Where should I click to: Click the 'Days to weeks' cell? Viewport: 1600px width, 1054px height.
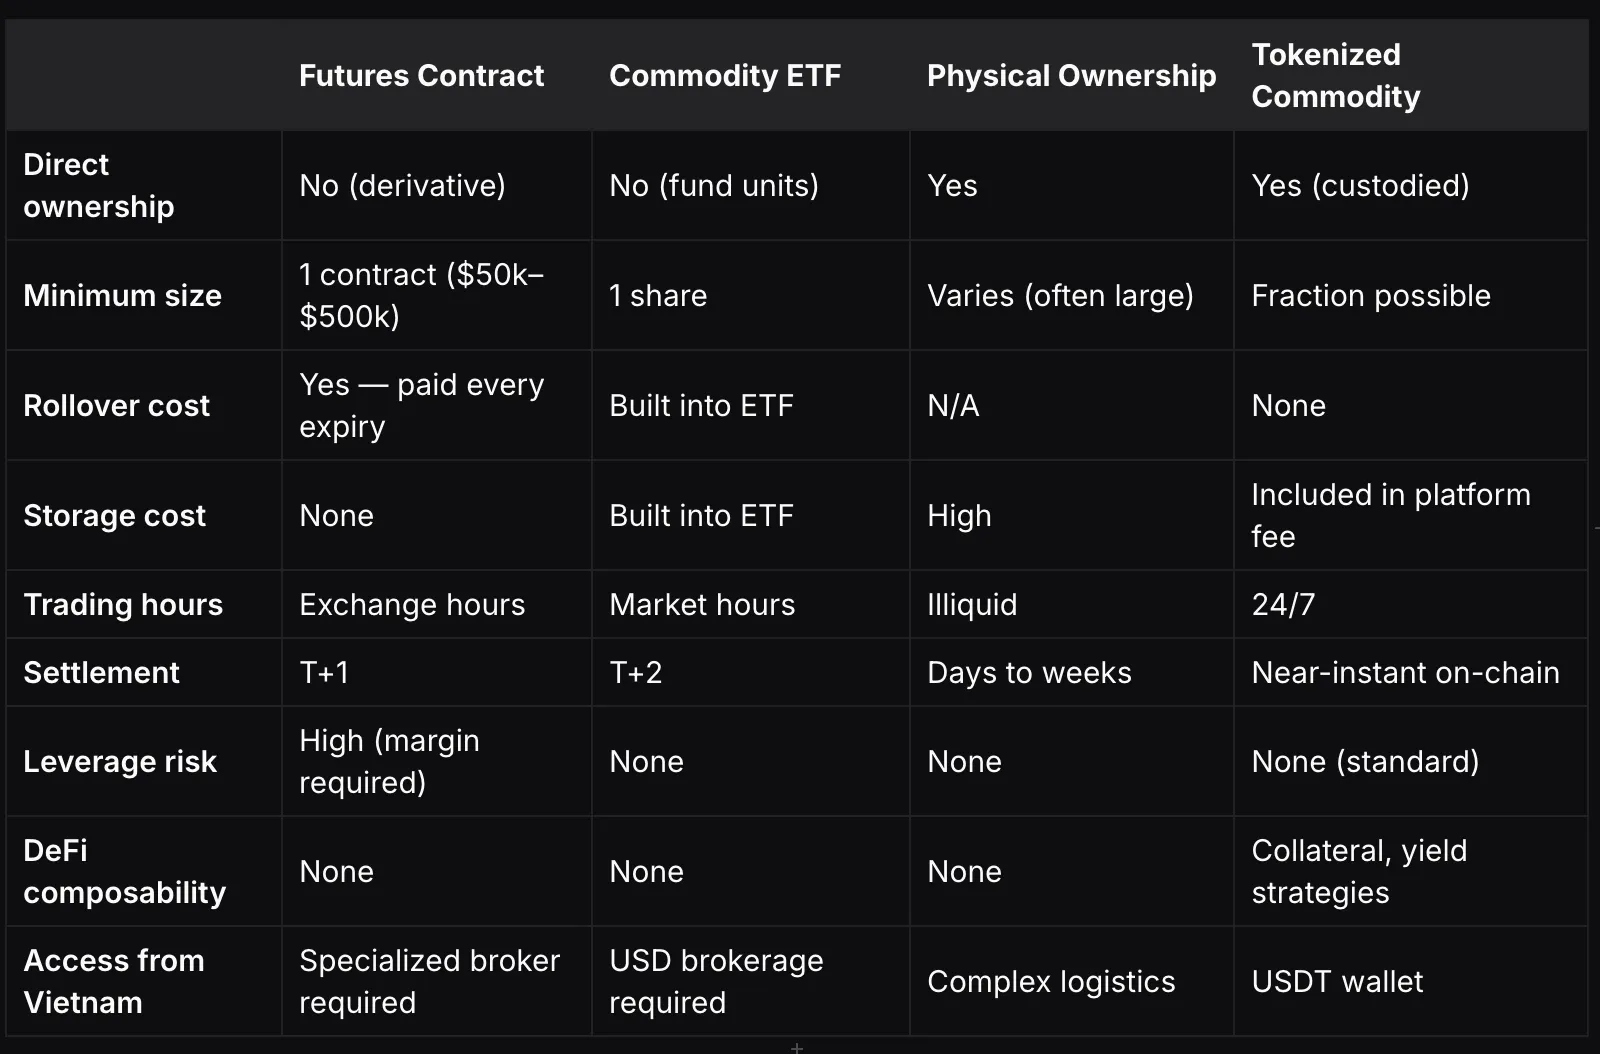coord(1072,672)
